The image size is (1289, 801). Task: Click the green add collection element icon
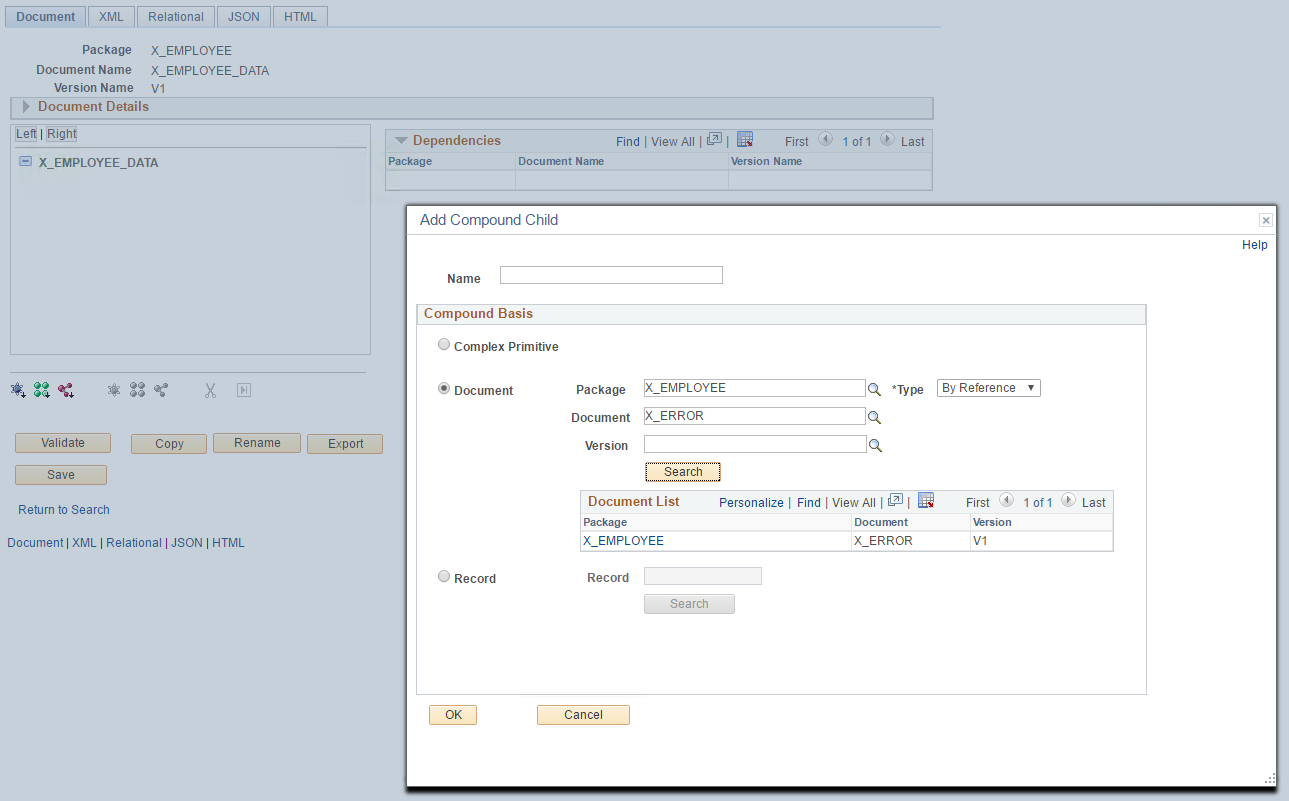click(41, 389)
